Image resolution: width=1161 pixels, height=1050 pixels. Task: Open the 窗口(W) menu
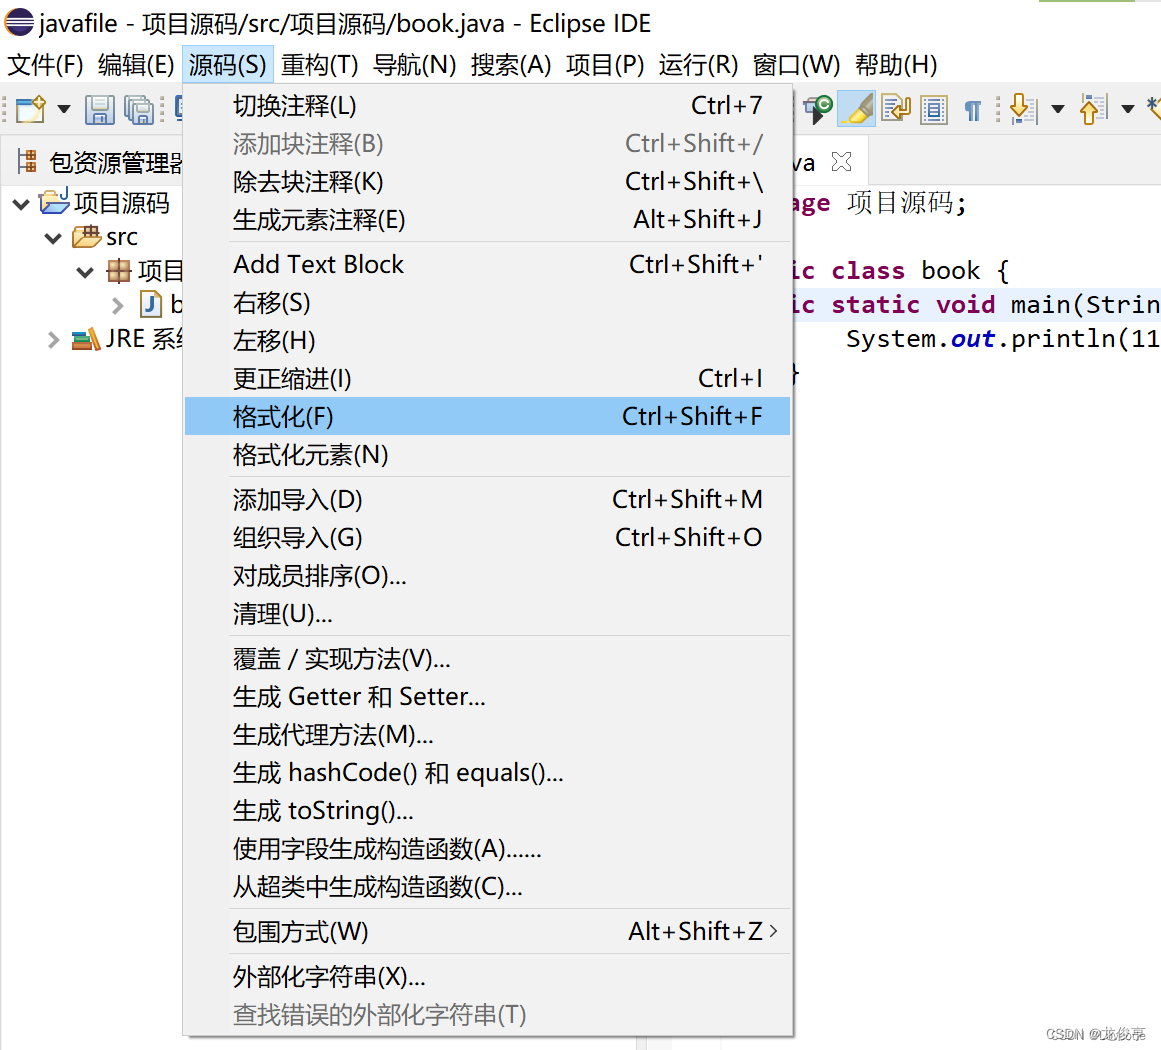[x=796, y=65]
